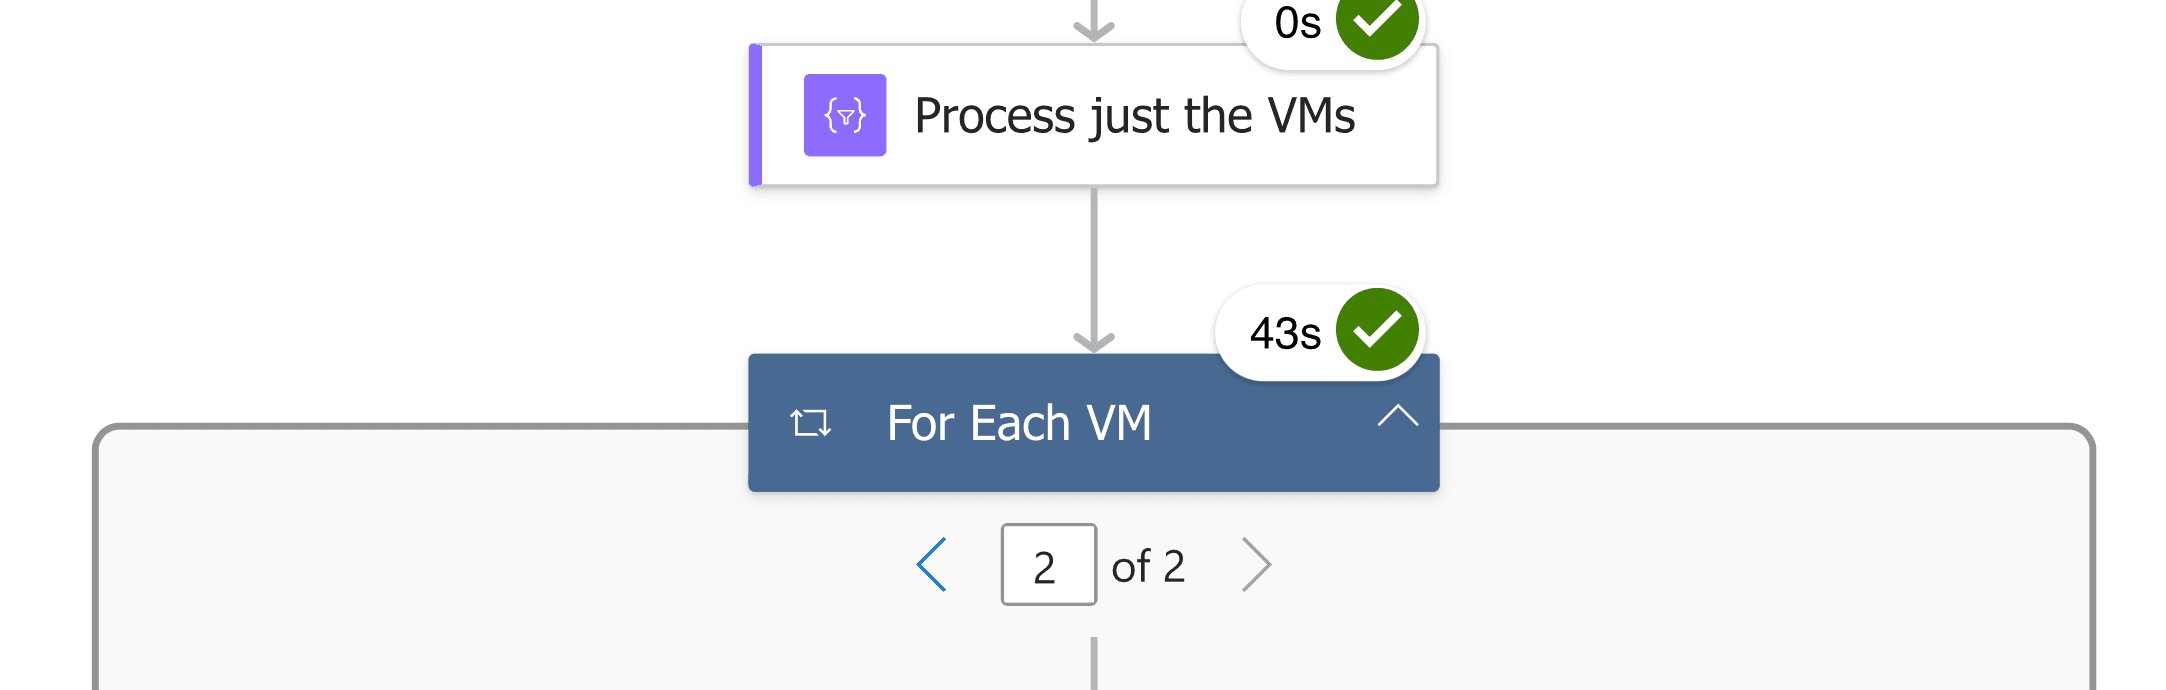The image size is (2166, 690).
Task: Go to the previous loop iteration
Action: coord(932,565)
